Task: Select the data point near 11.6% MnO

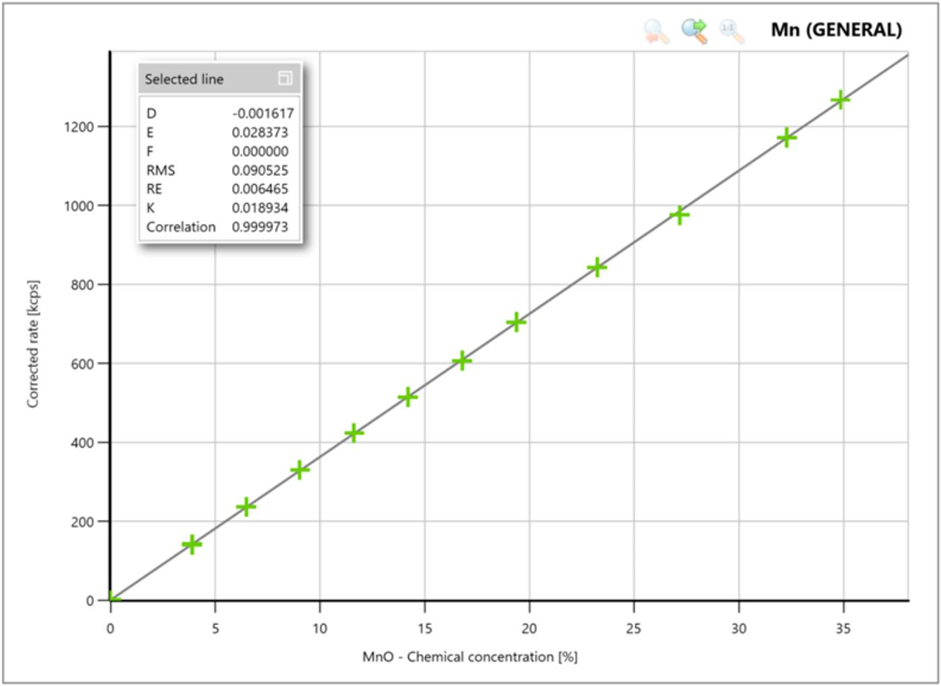Action: tap(353, 433)
